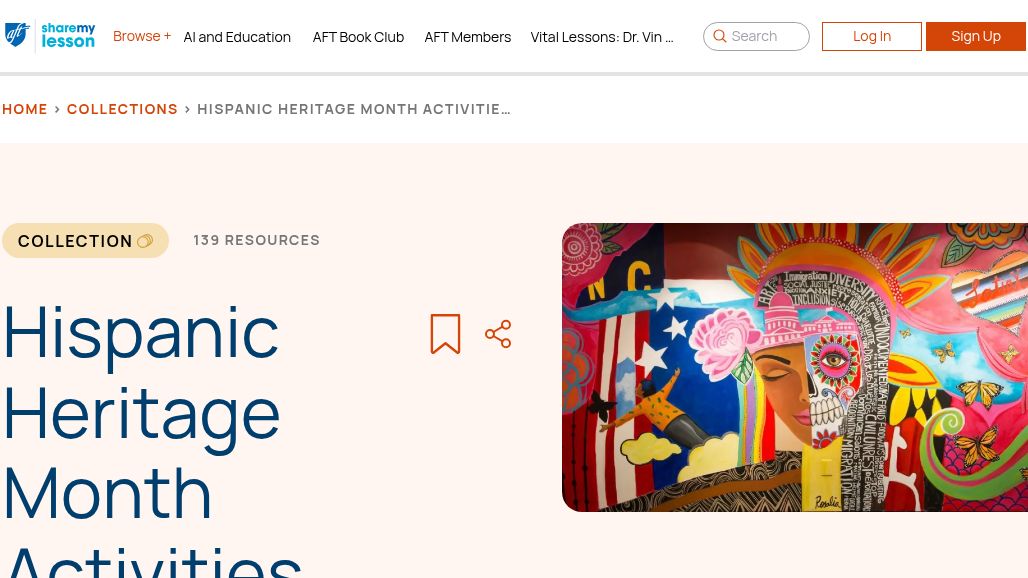This screenshot has width=1028, height=578.
Task: Bookmark this Hispanic Heritage collection
Action: [x=445, y=334]
